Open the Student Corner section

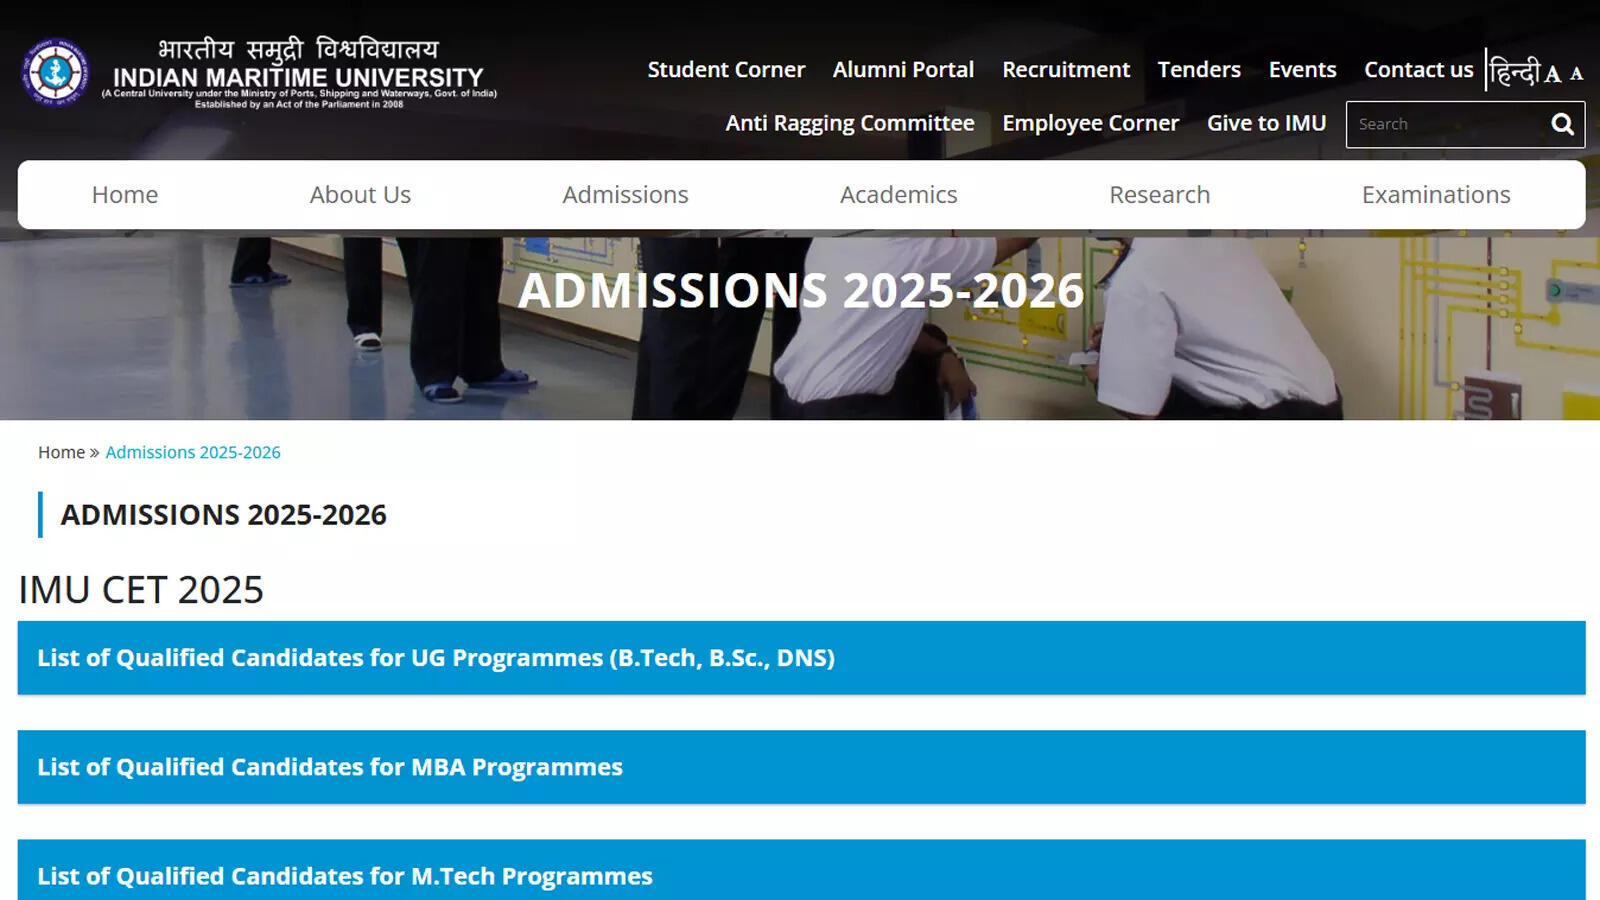(x=727, y=70)
